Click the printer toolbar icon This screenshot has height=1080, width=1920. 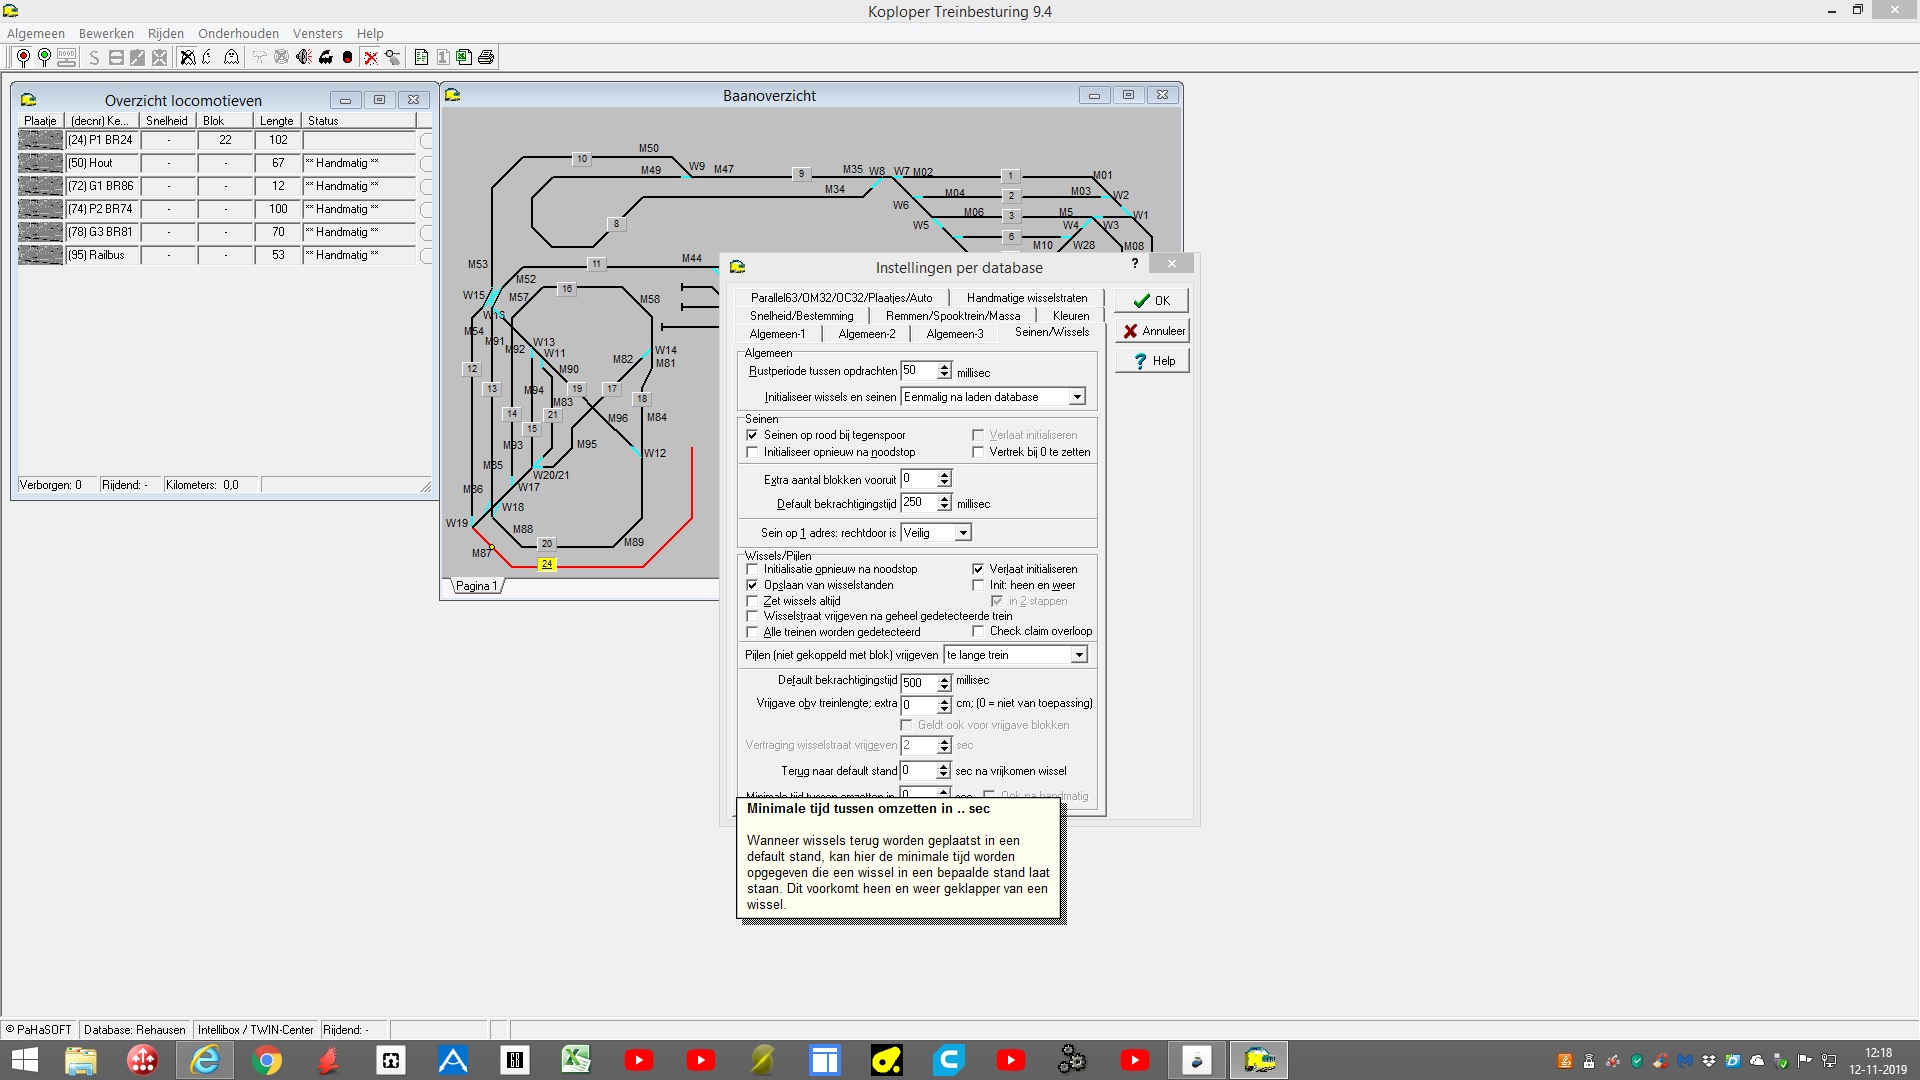[x=486, y=57]
